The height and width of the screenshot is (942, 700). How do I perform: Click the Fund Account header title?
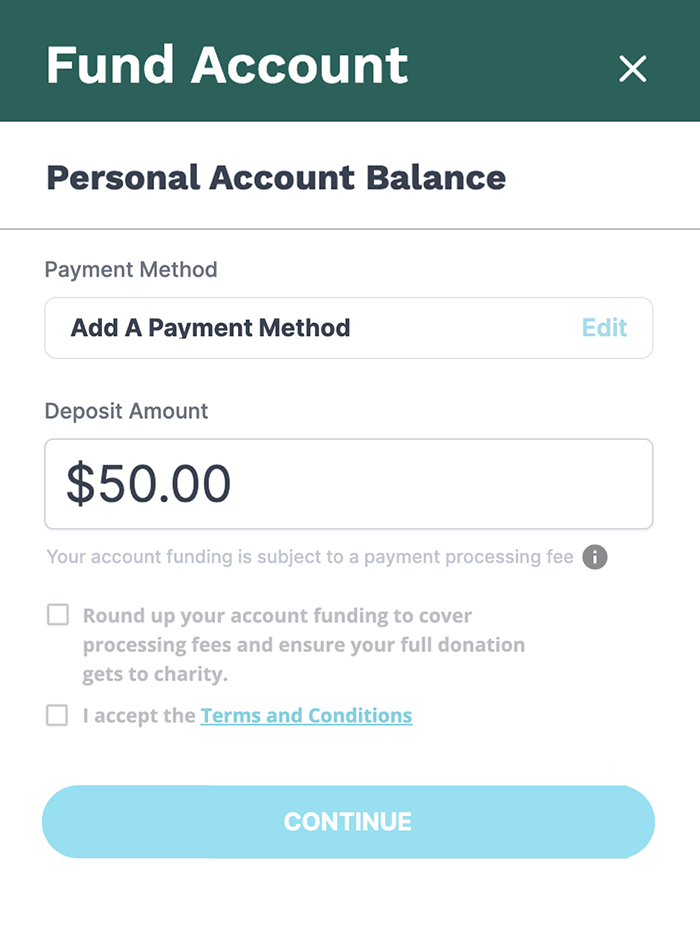click(x=227, y=65)
